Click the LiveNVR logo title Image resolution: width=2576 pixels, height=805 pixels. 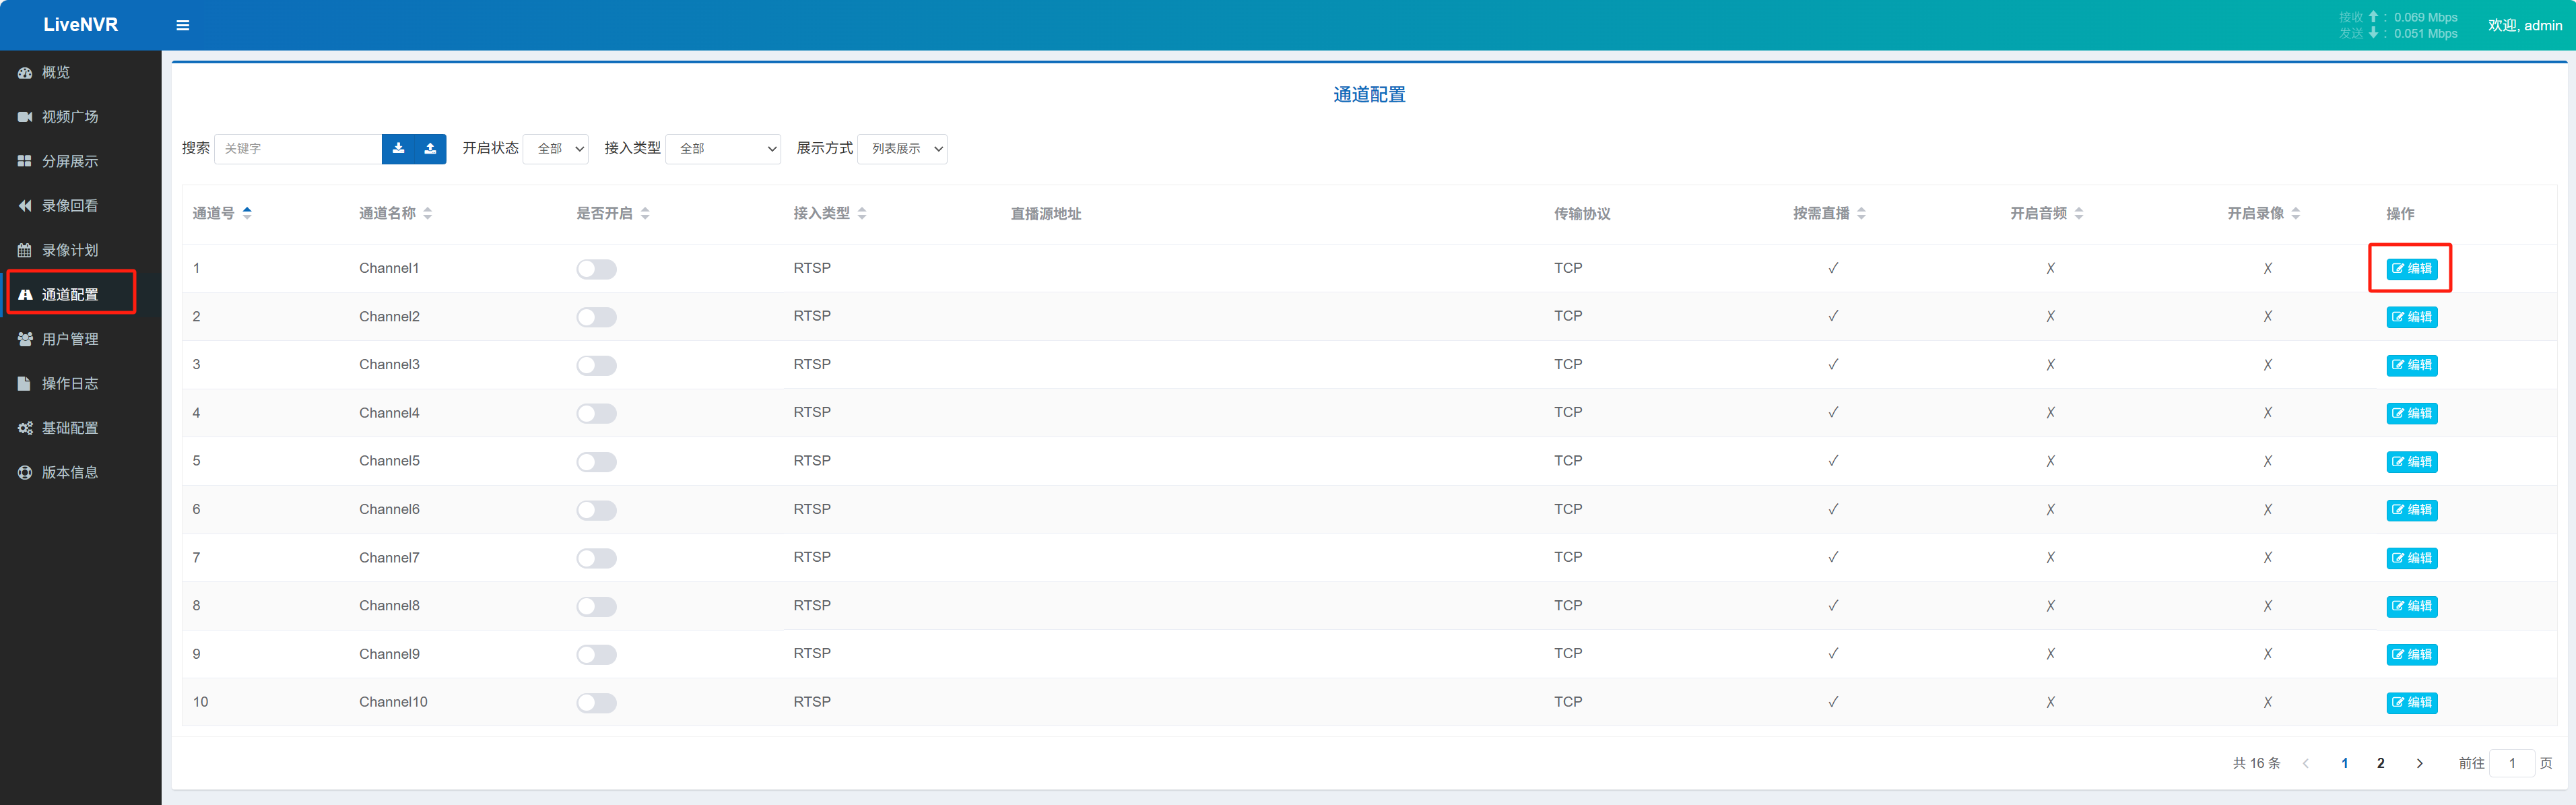tap(80, 25)
